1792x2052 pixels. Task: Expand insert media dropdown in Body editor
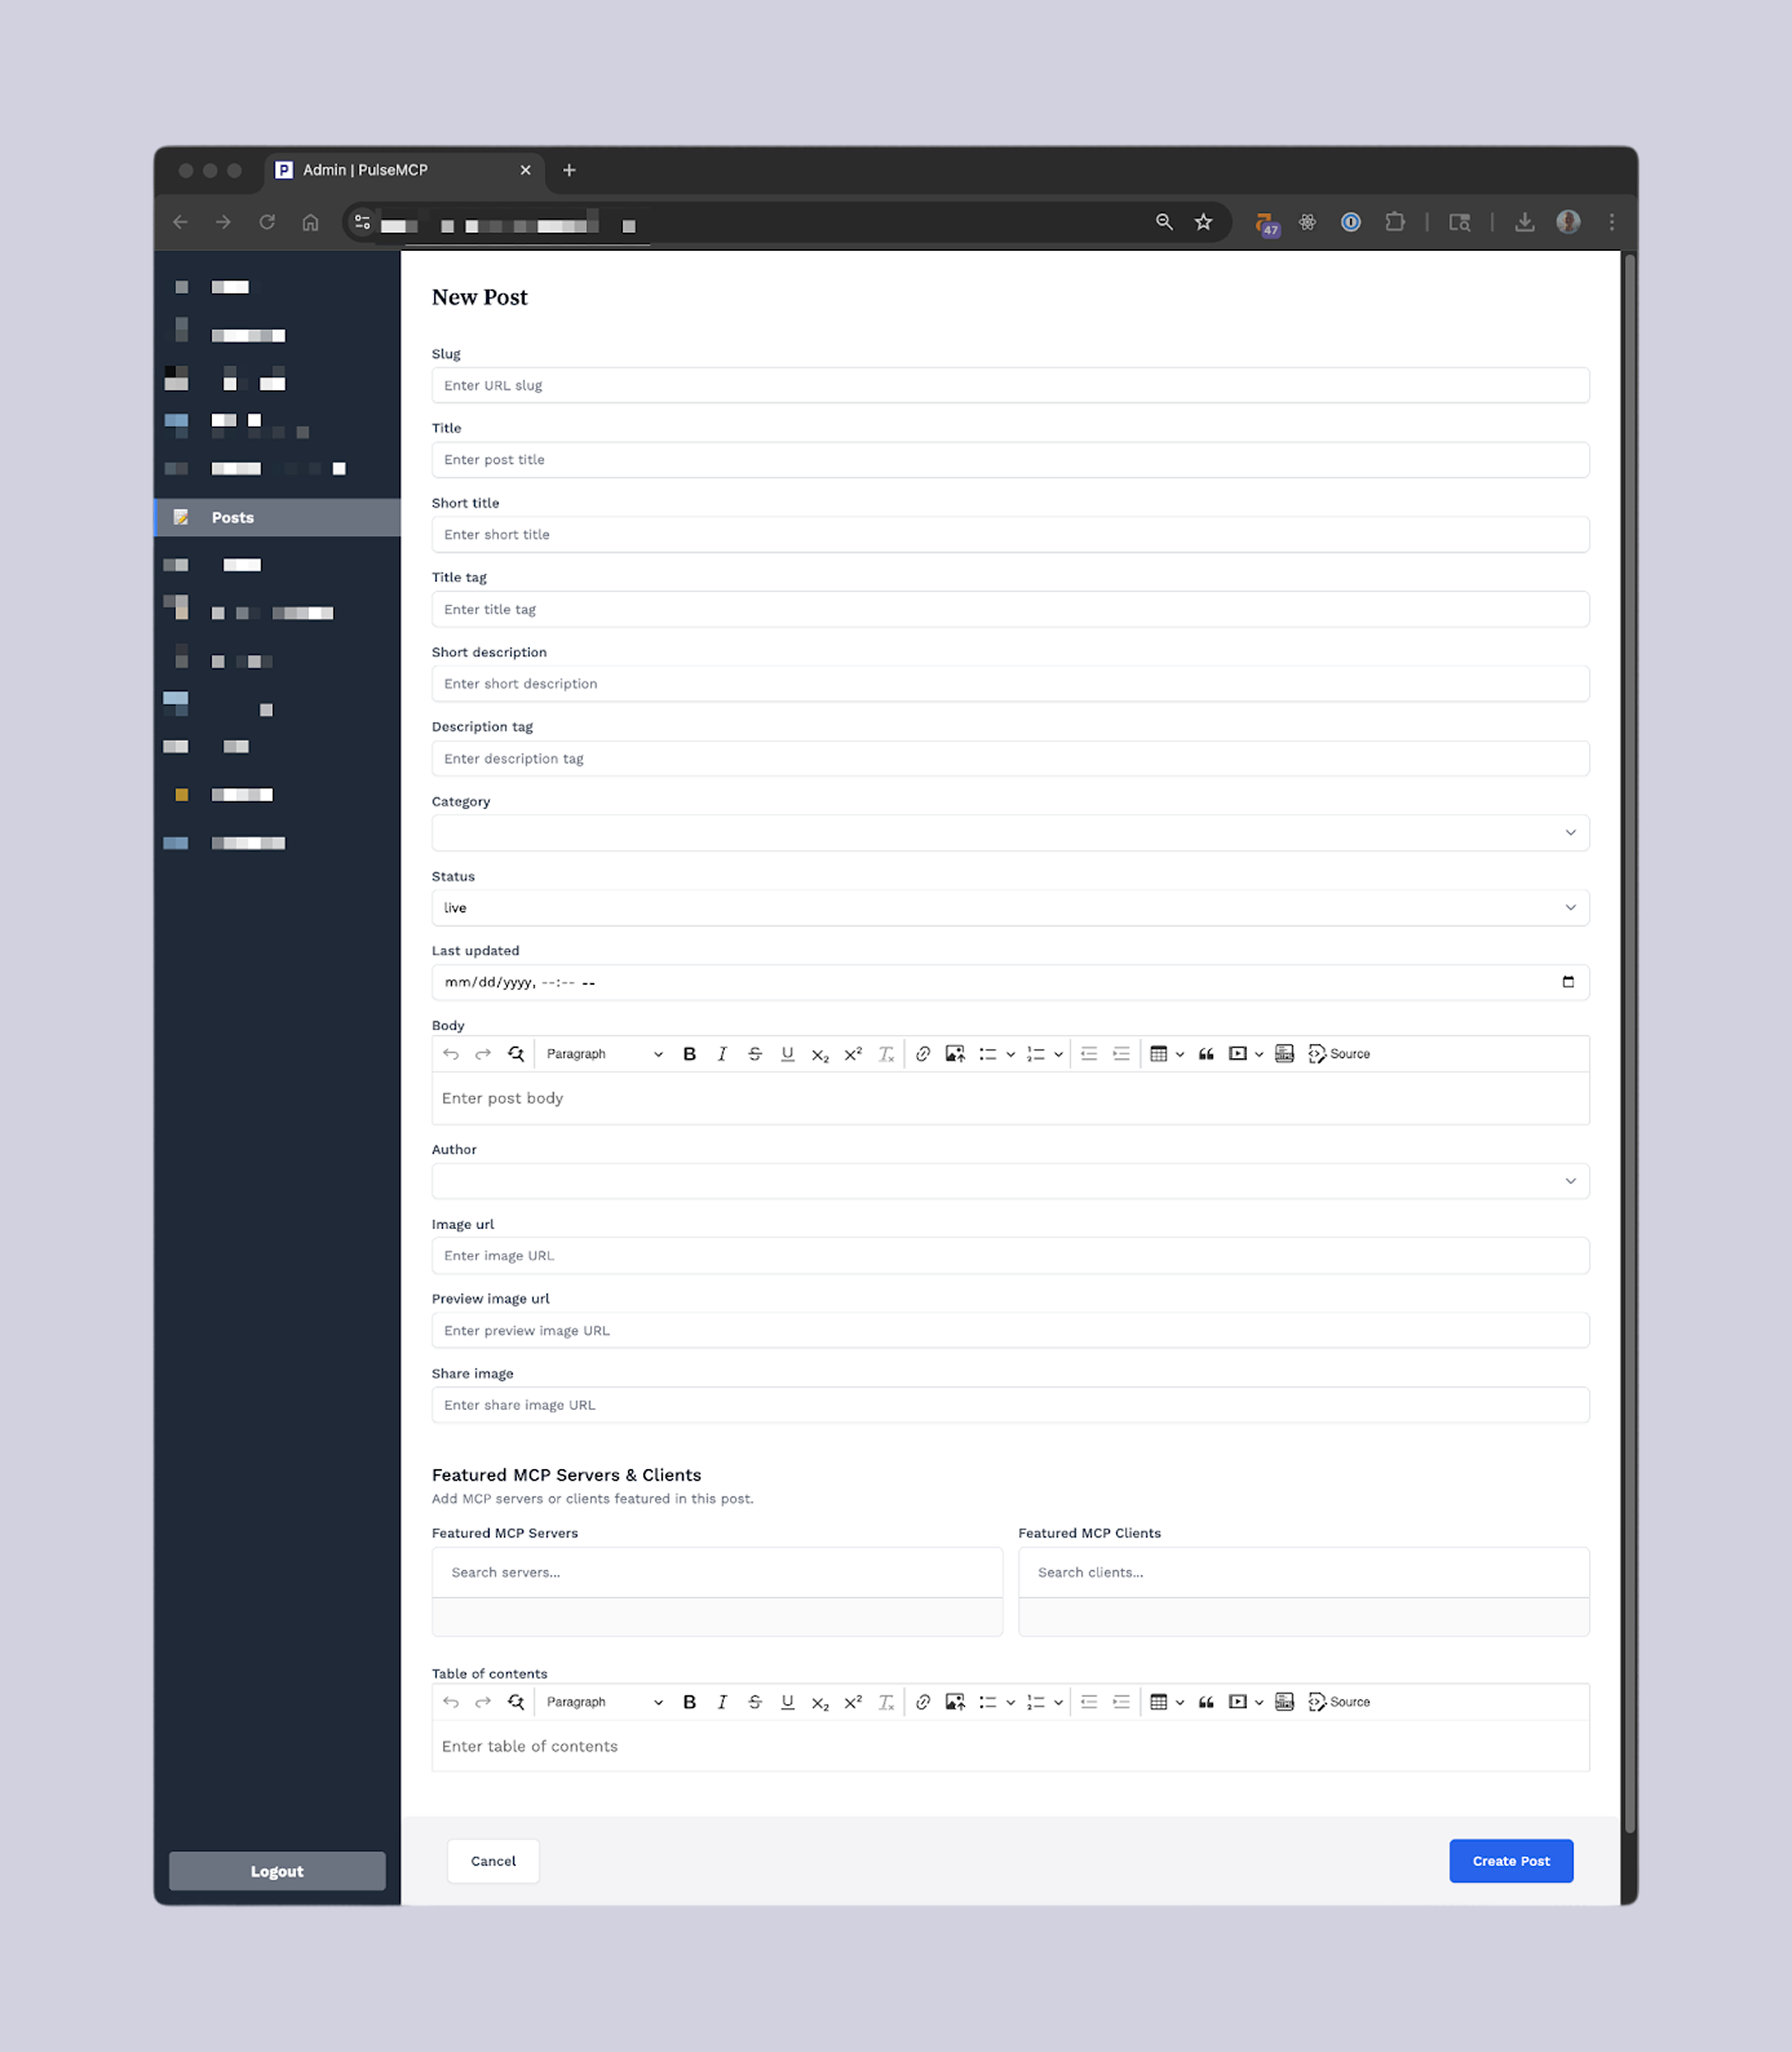coord(1259,1054)
